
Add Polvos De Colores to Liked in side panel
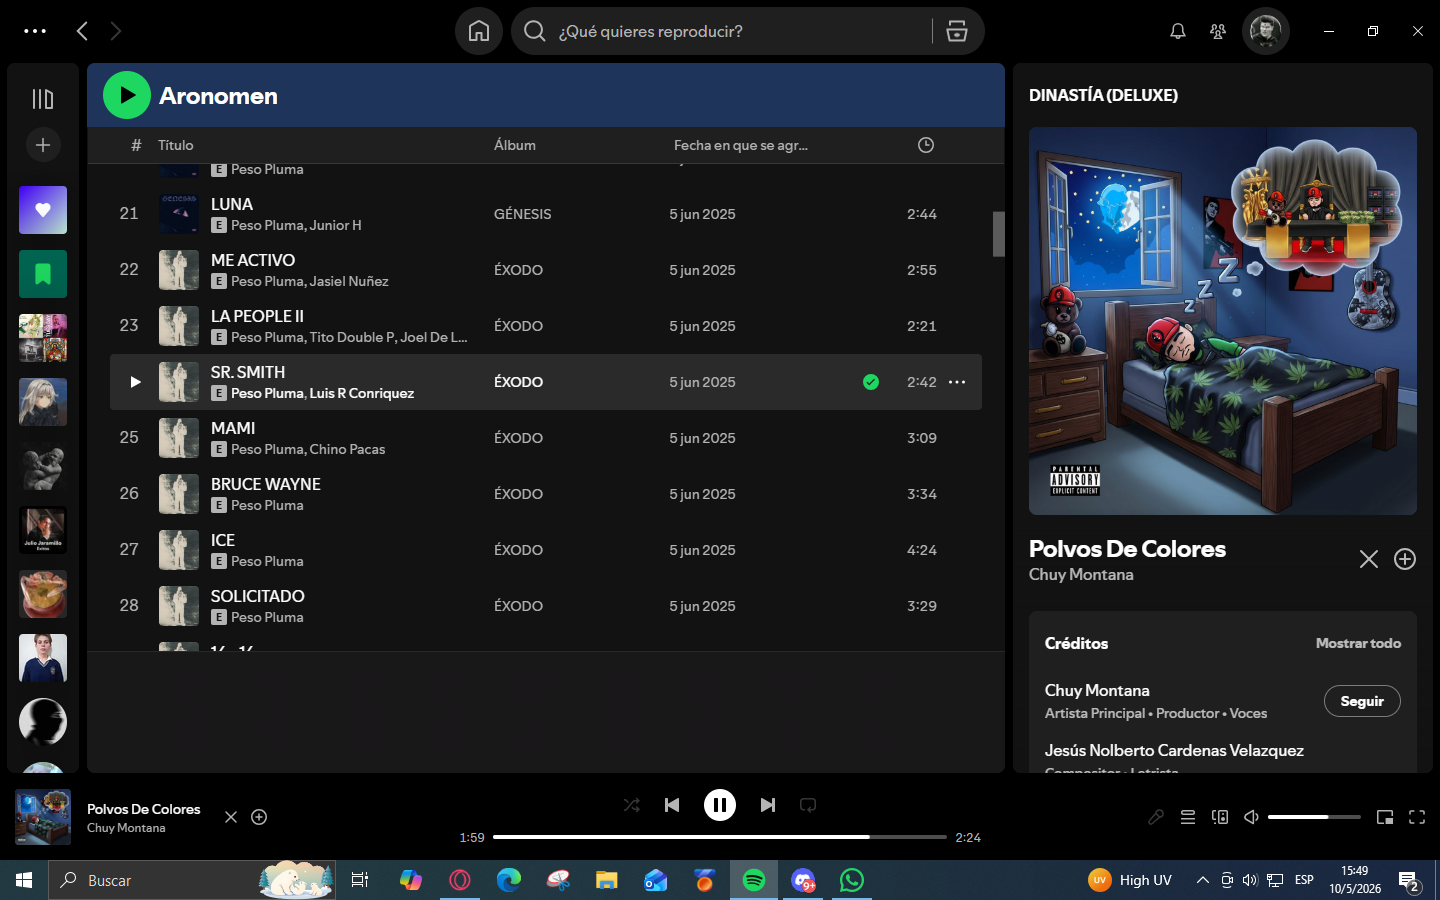[1405, 559]
